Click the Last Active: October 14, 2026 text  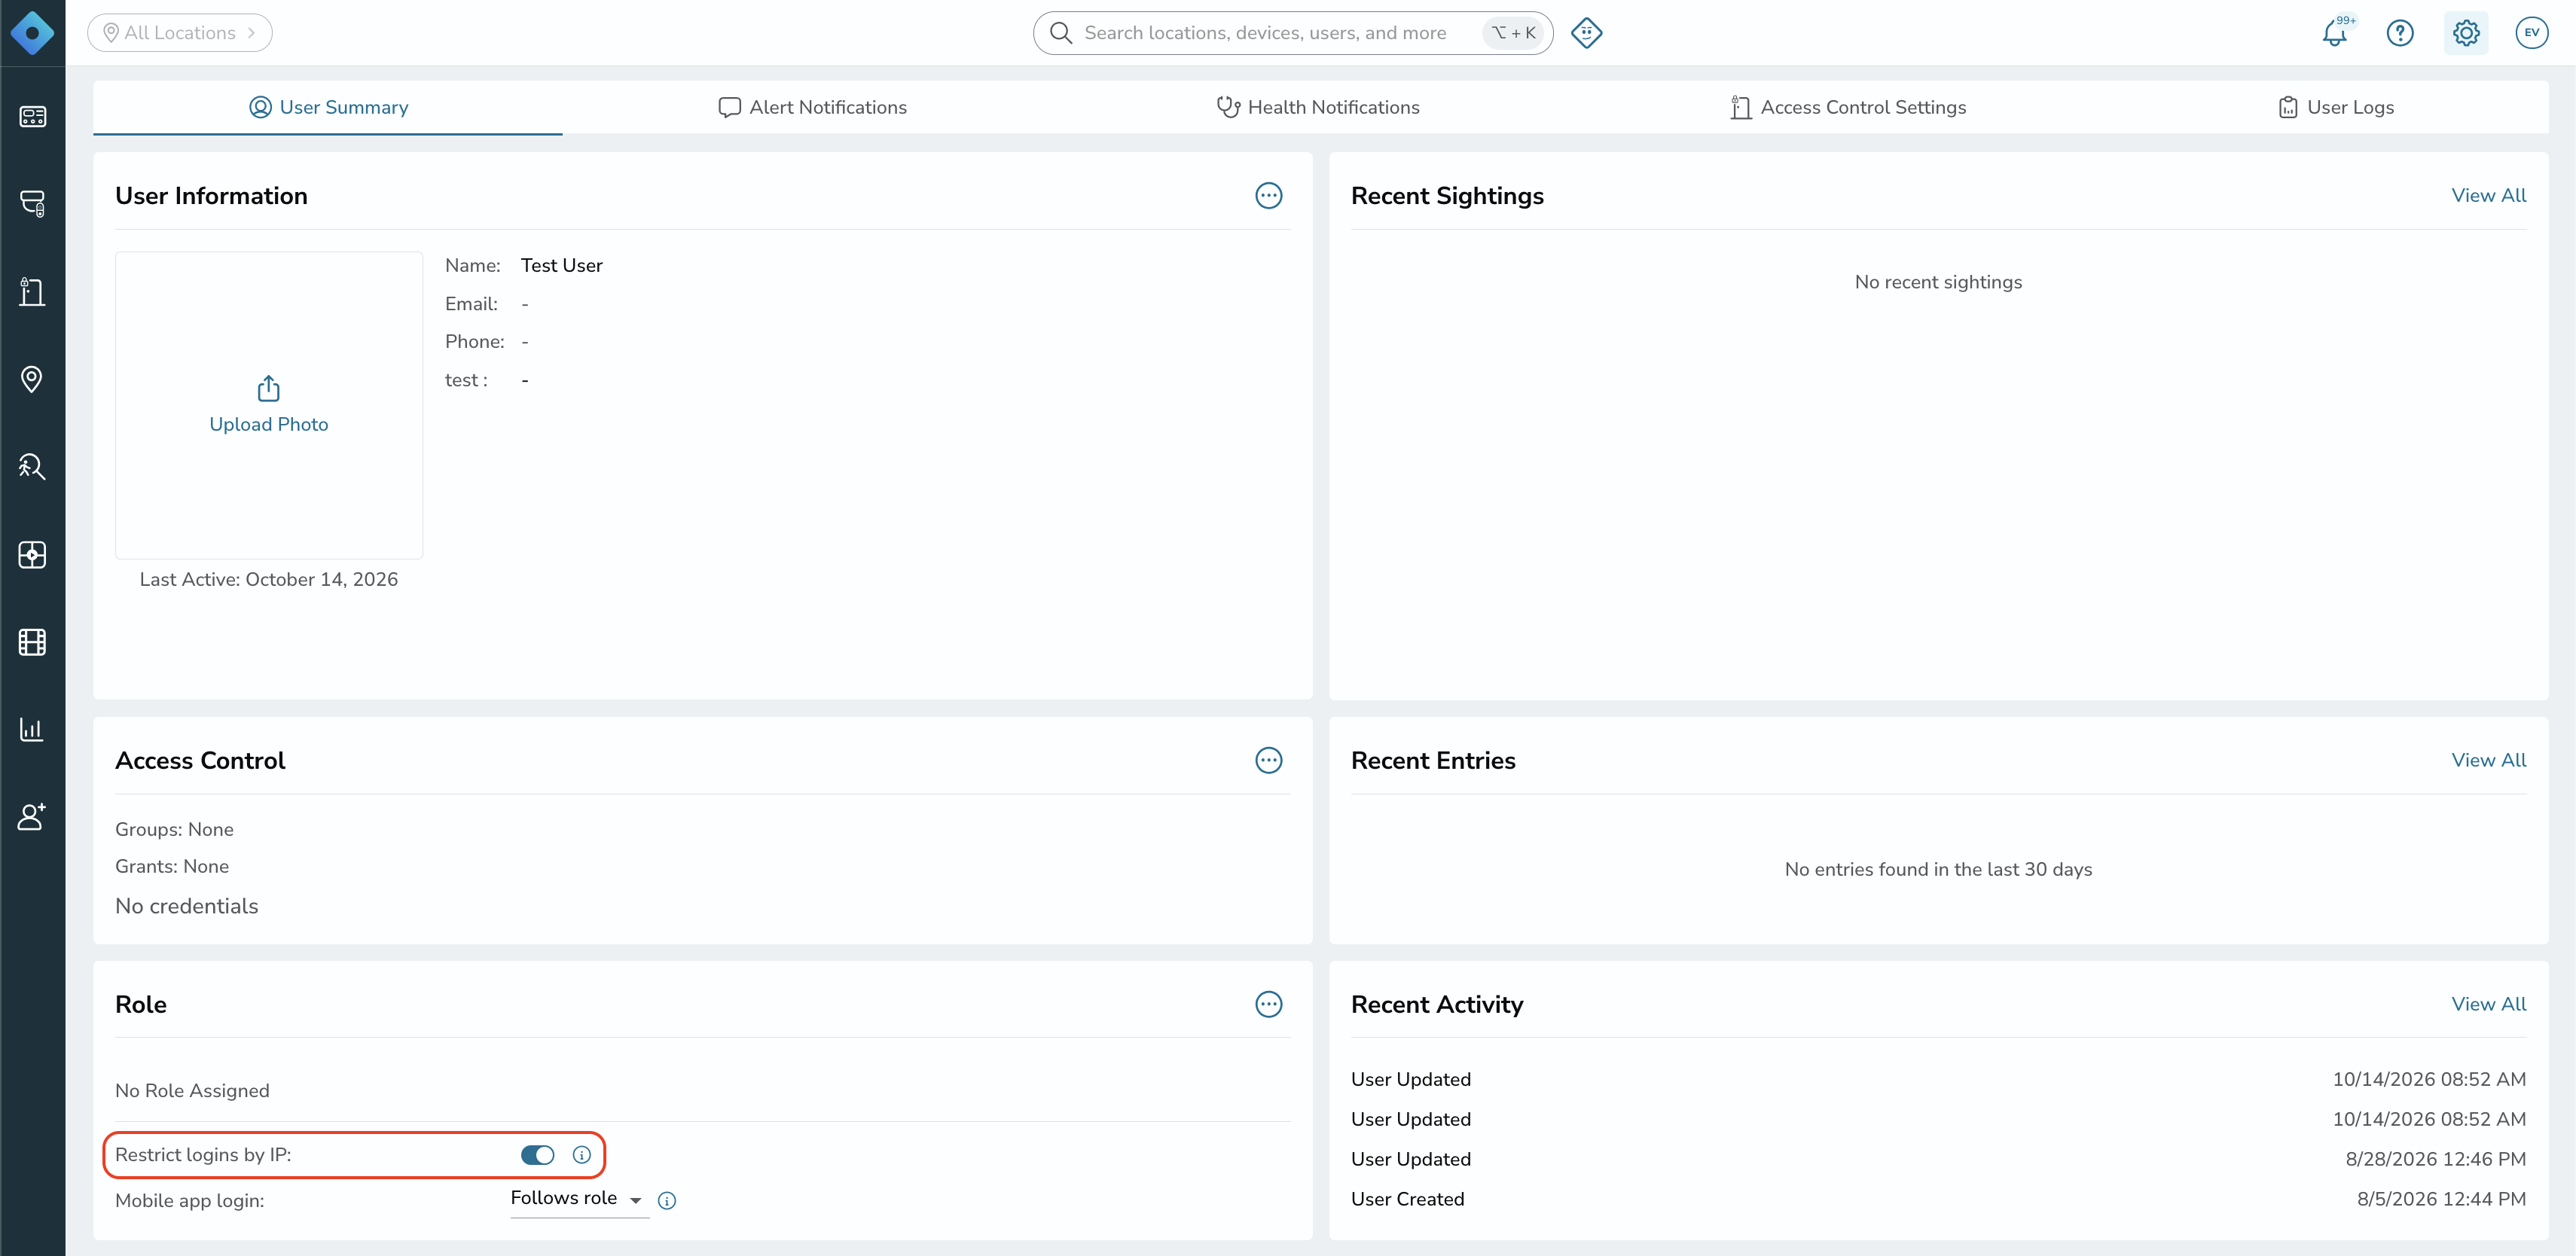pyautogui.click(x=269, y=580)
